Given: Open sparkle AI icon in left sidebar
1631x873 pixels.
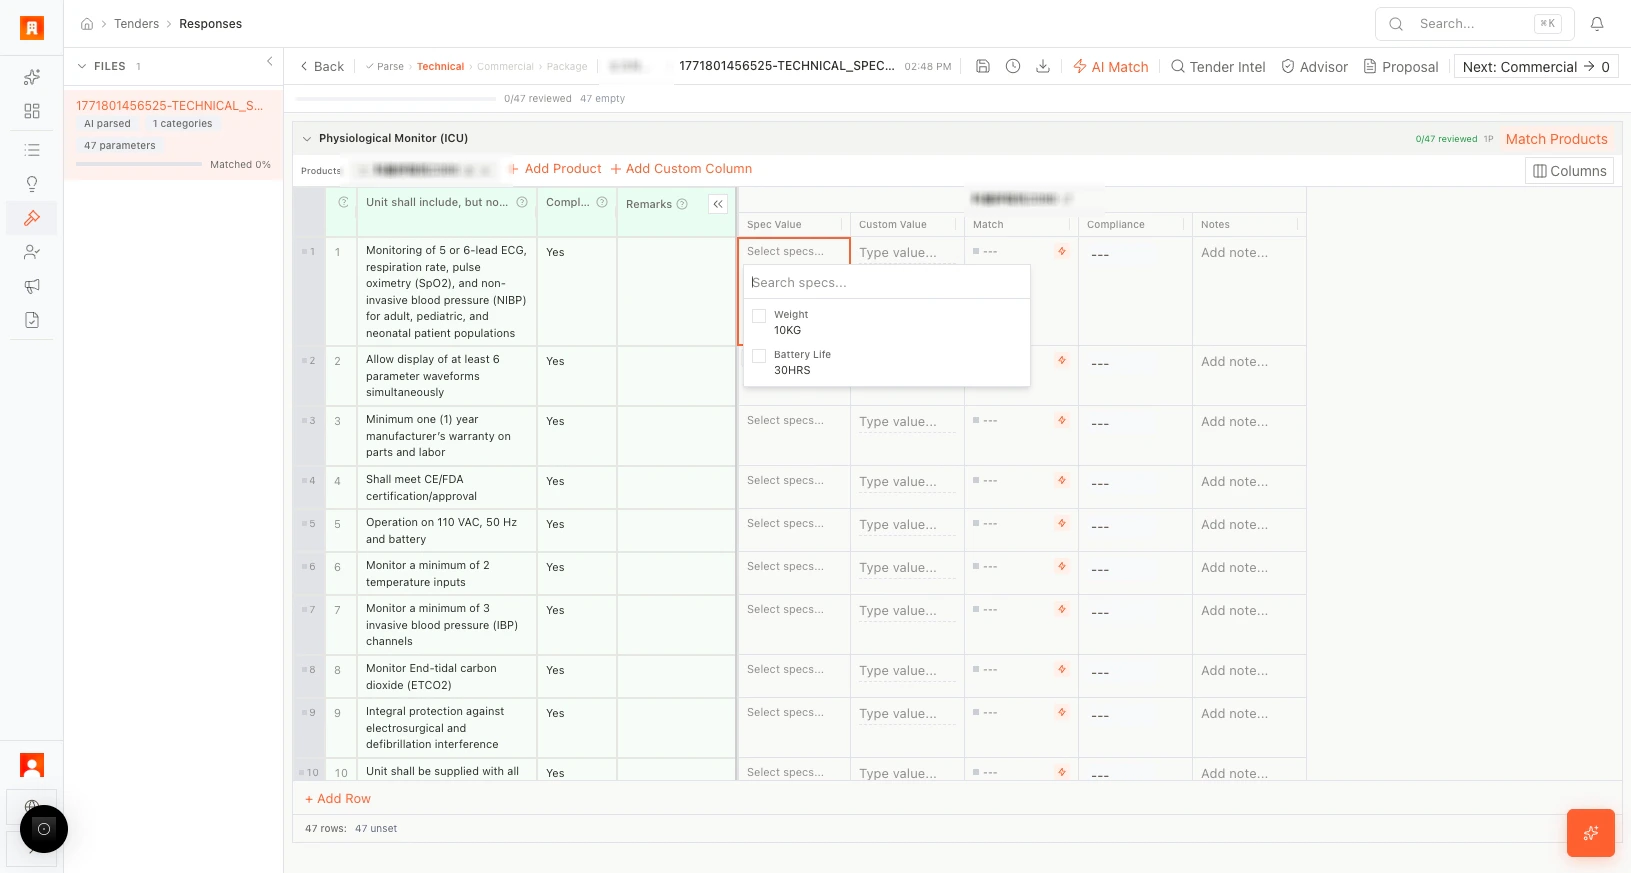Looking at the screenshot, I should (32, 77).
